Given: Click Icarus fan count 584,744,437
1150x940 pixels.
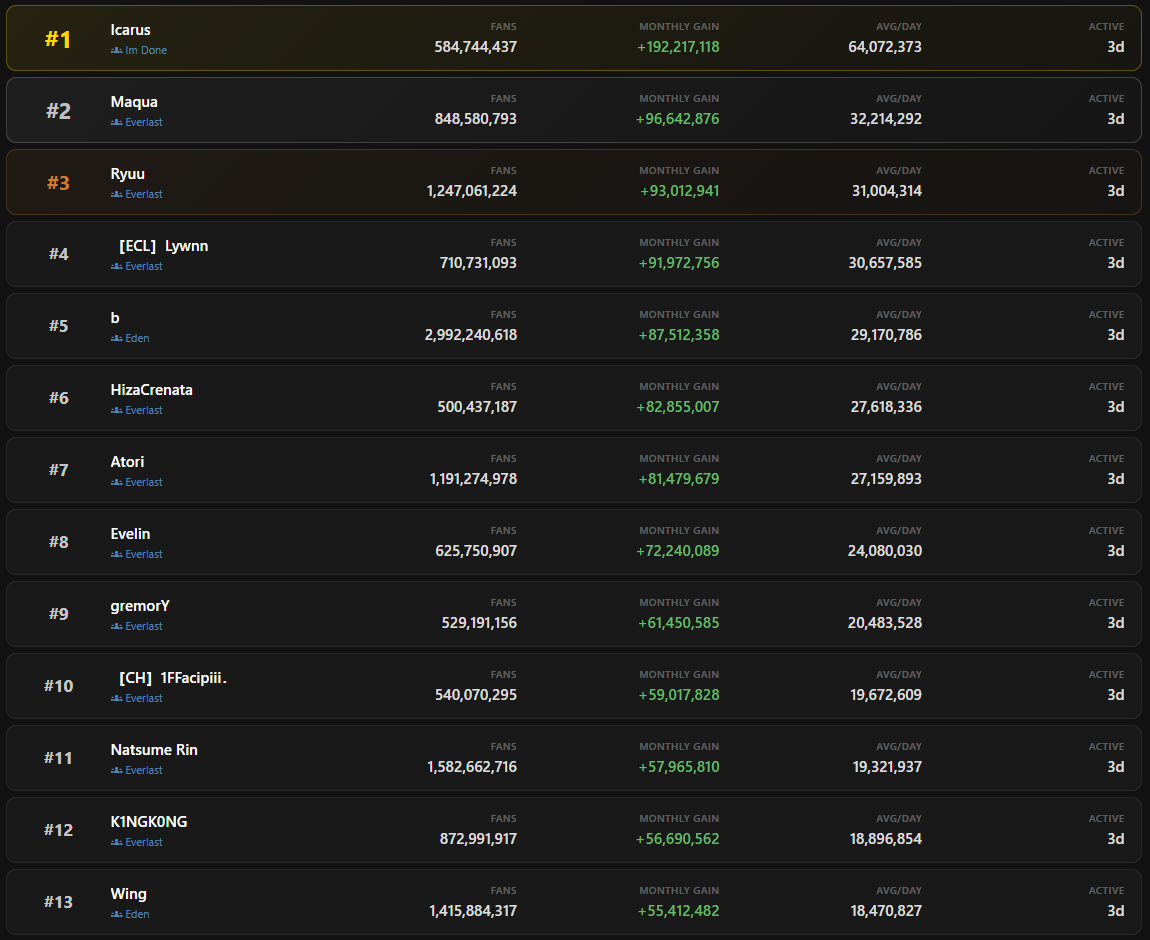Looking at the screenshot, I should [475, 47].
